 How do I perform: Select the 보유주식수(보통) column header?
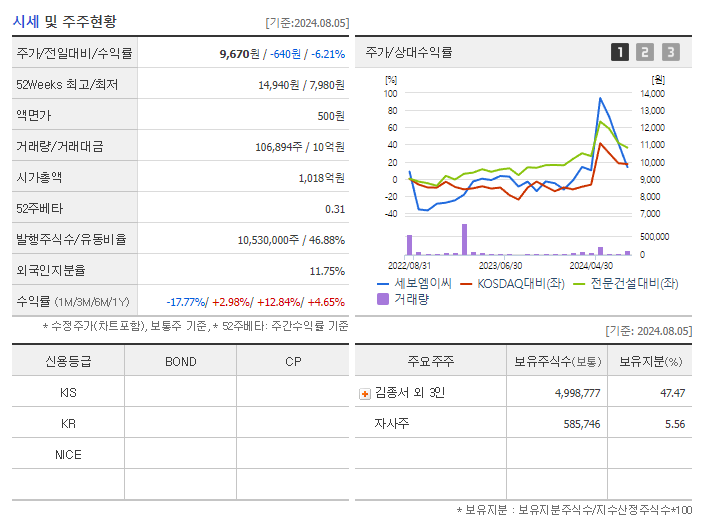point(557,361)
